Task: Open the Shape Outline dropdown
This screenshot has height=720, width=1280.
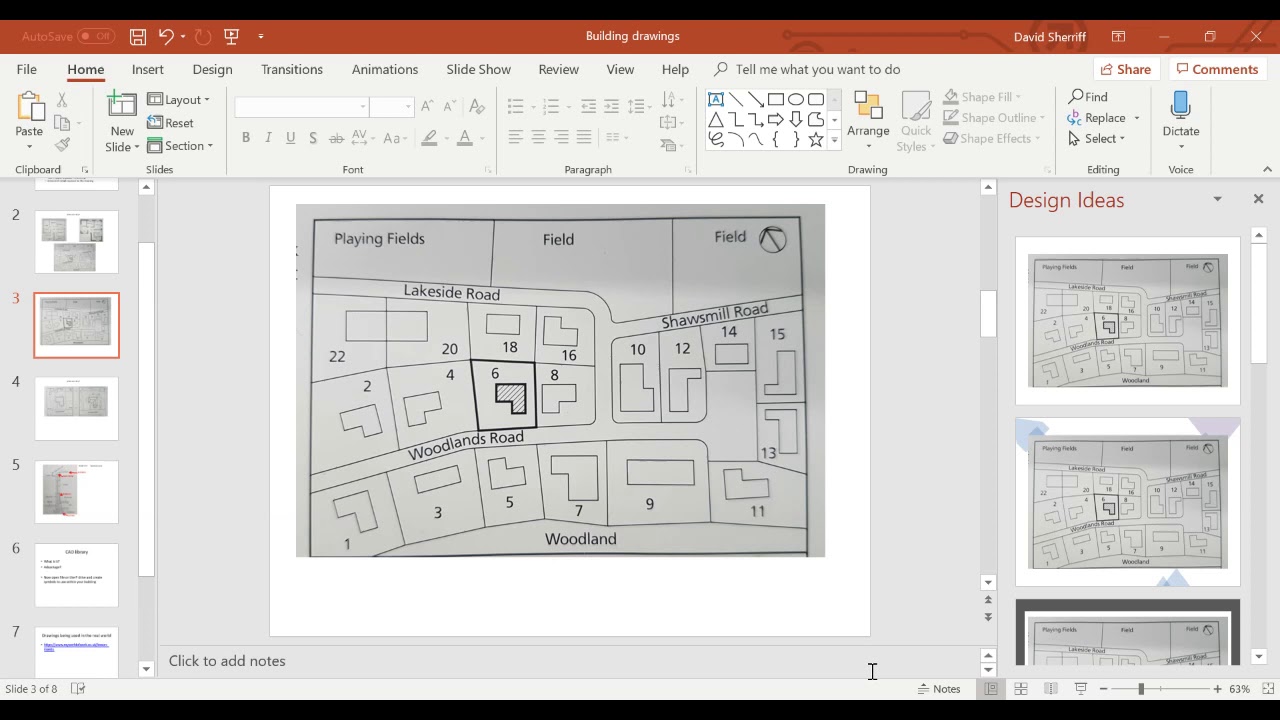Action: coord(994,118)
